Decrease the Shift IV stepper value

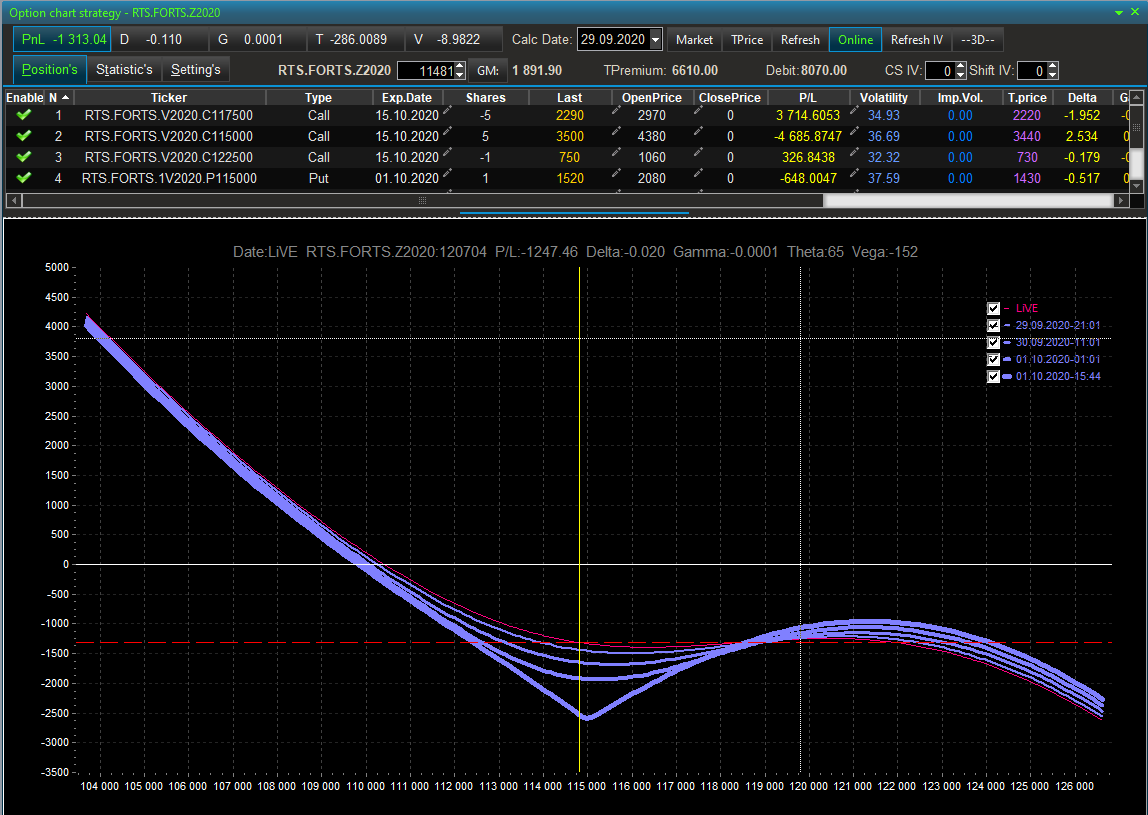click(x=1052, y=75)
